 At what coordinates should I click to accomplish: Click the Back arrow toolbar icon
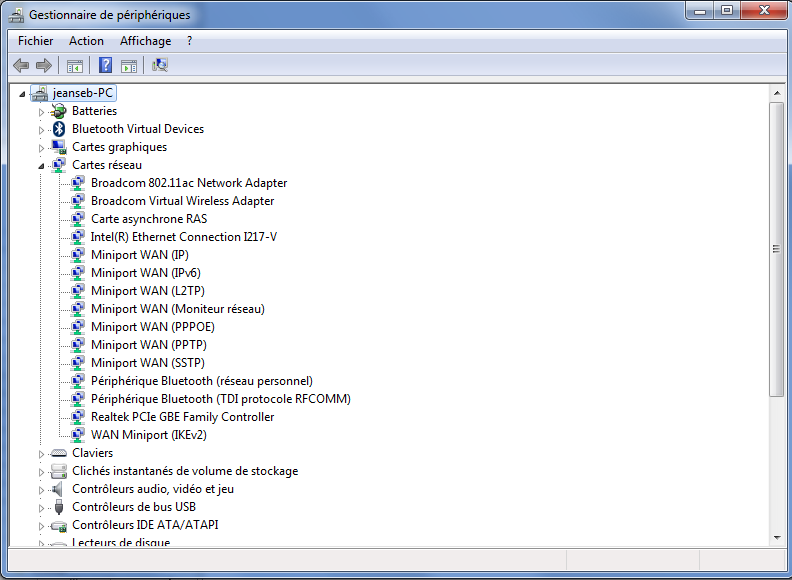21,65
